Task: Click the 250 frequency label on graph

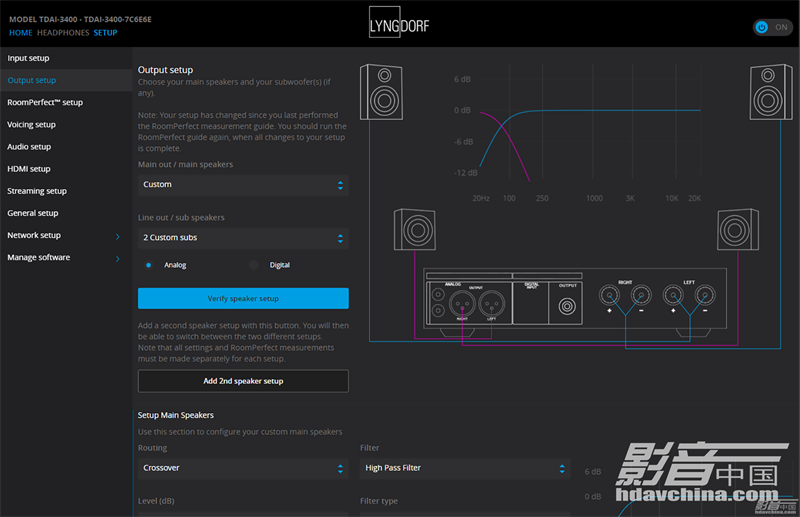Action: pos(542,198)
